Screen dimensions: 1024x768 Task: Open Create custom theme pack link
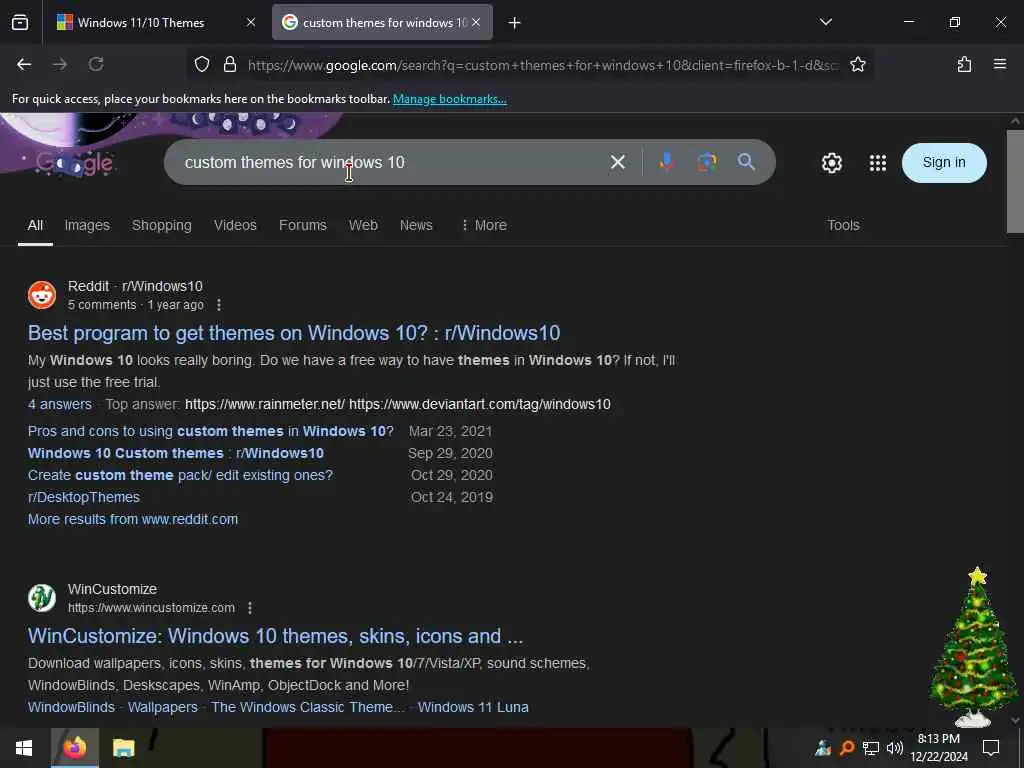pyautogui.click(x=180, y=475)
